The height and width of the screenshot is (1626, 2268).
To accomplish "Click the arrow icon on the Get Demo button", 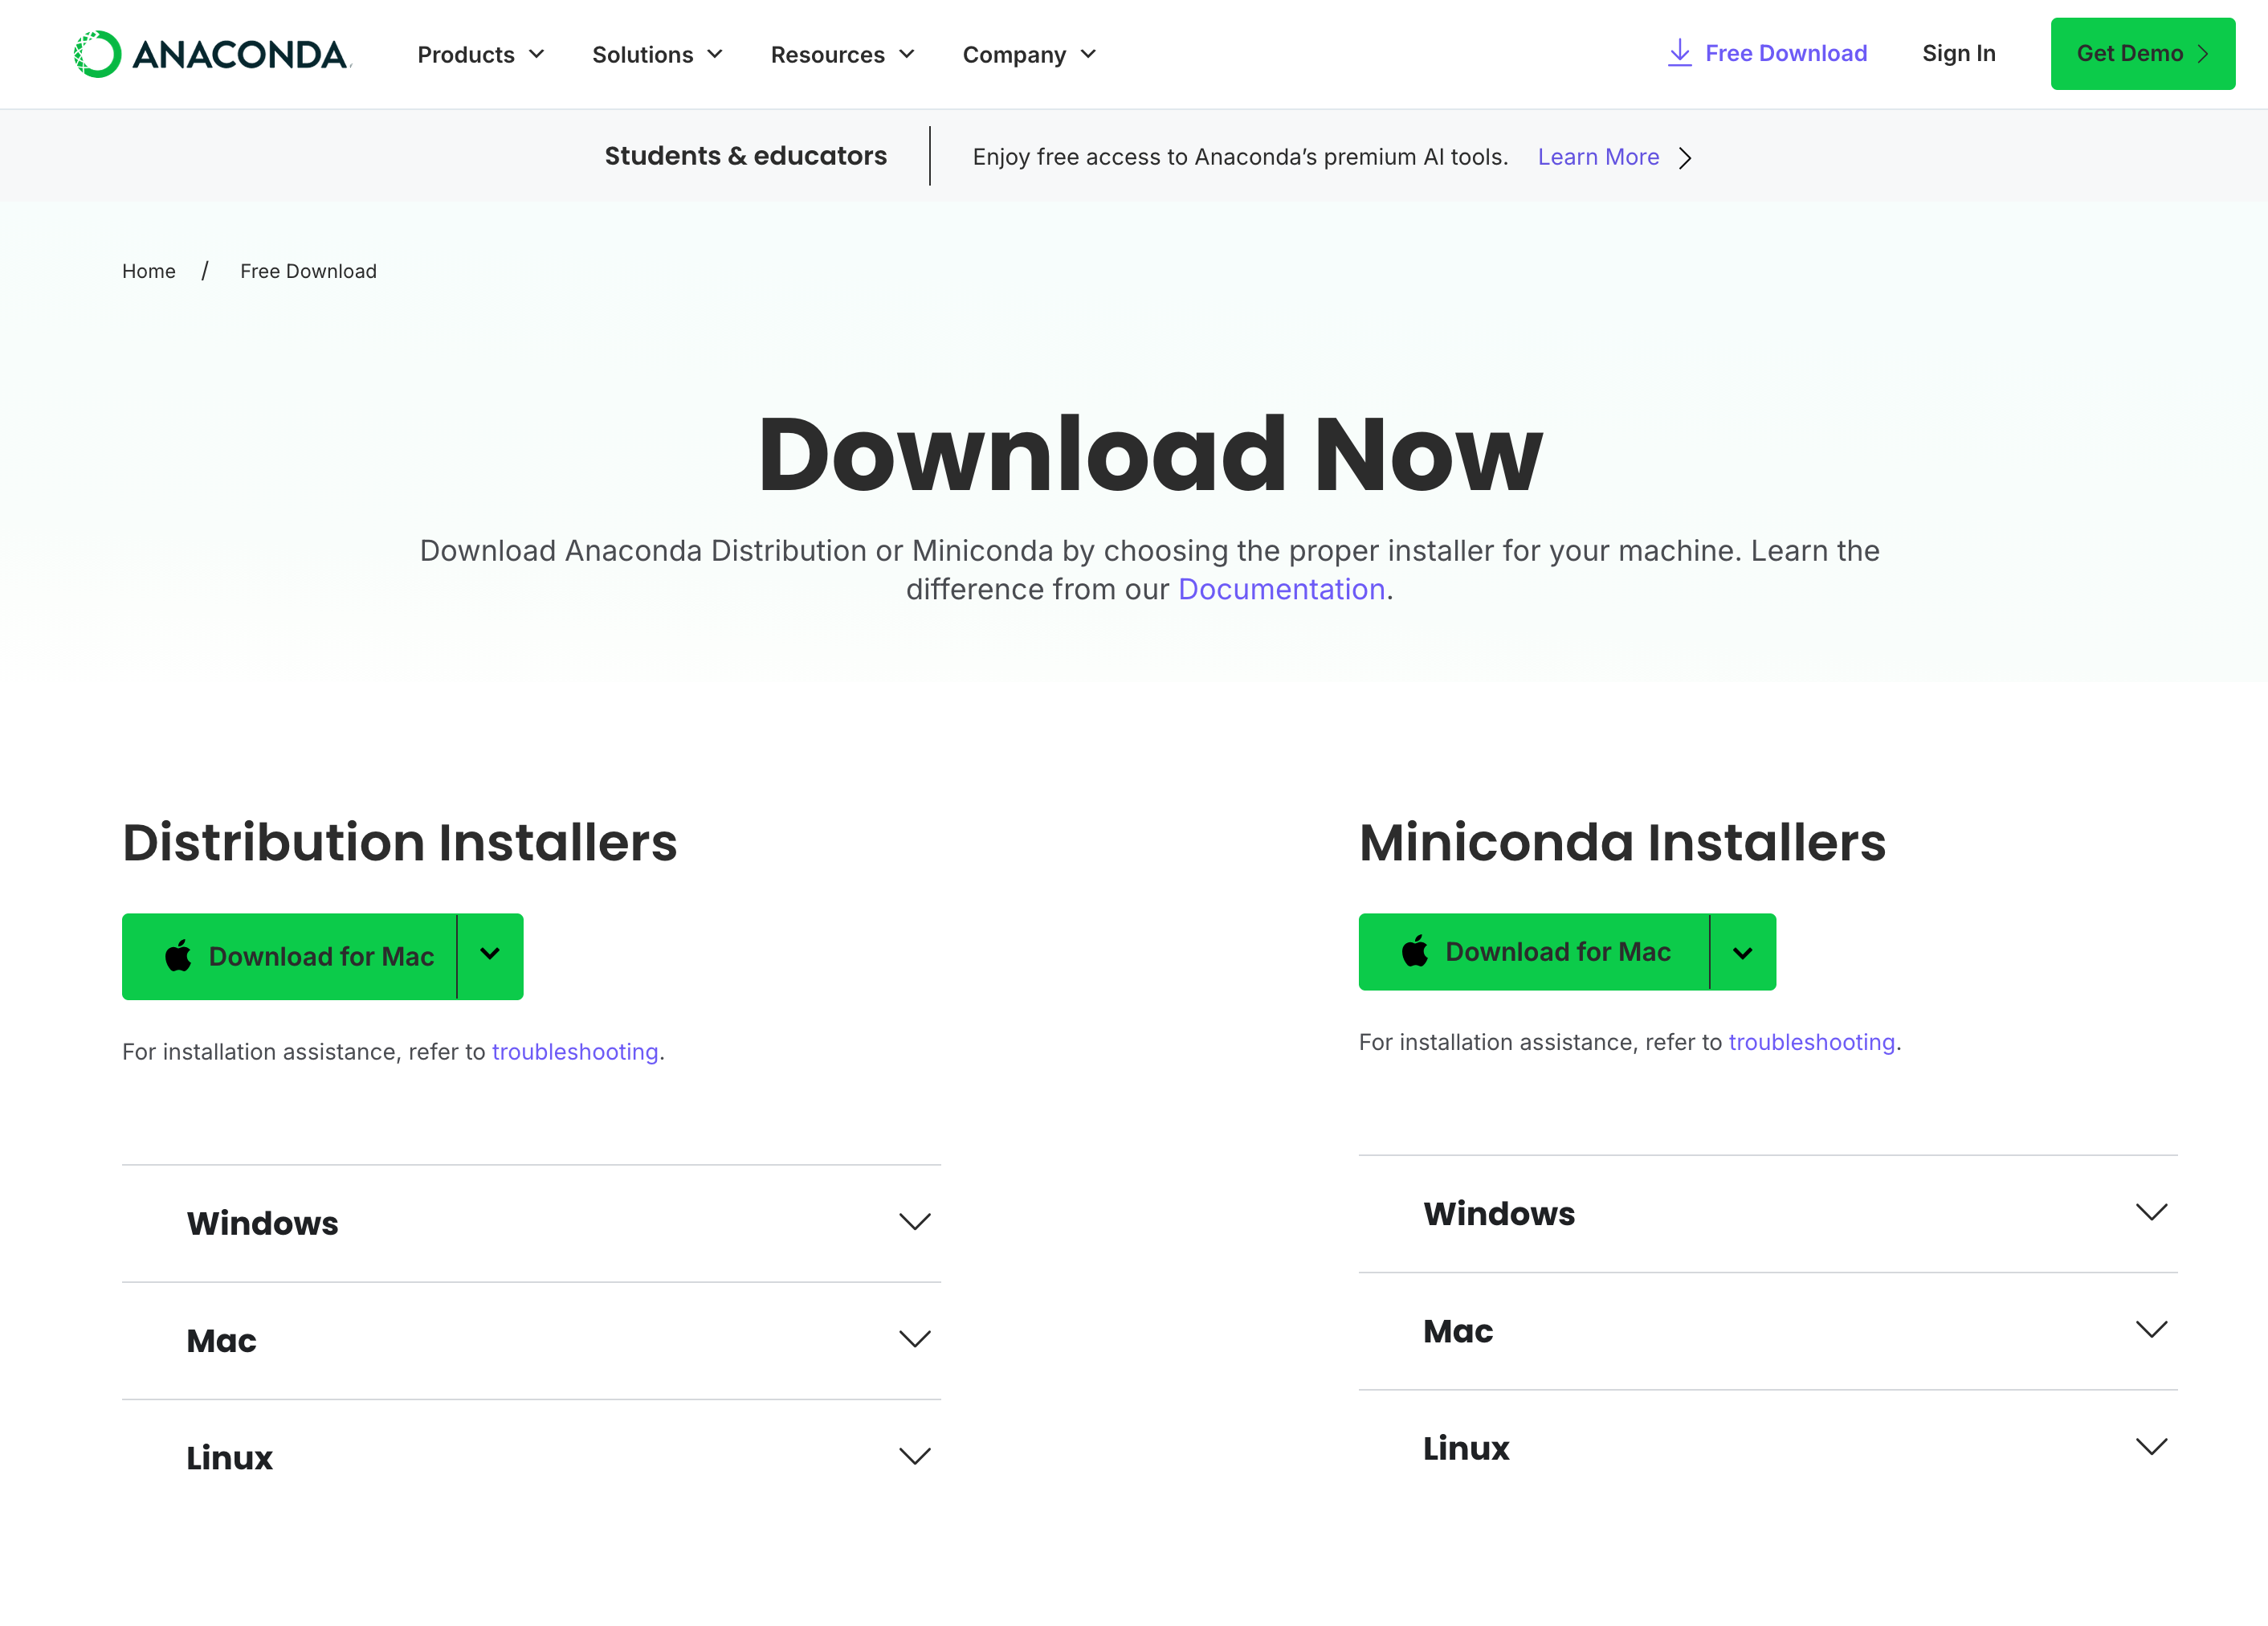I will [2203, 54].
